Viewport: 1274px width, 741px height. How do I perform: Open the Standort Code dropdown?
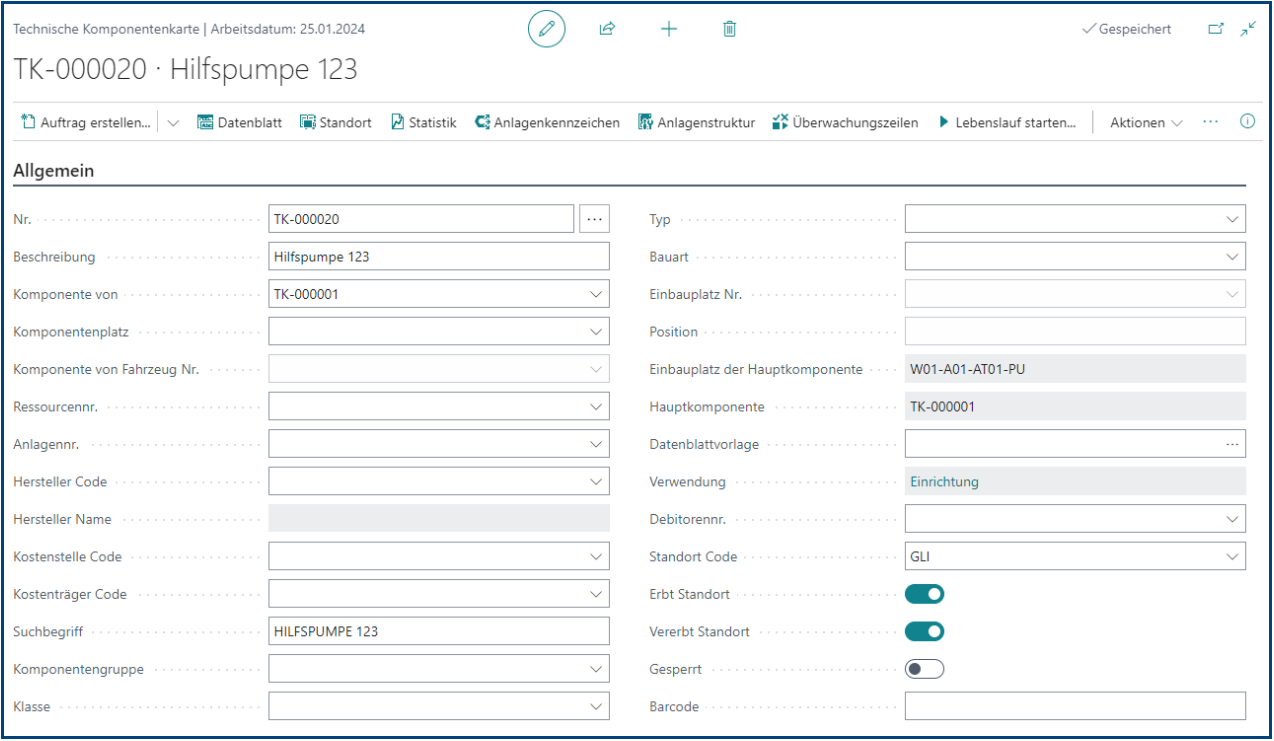tap(1232, 556)
